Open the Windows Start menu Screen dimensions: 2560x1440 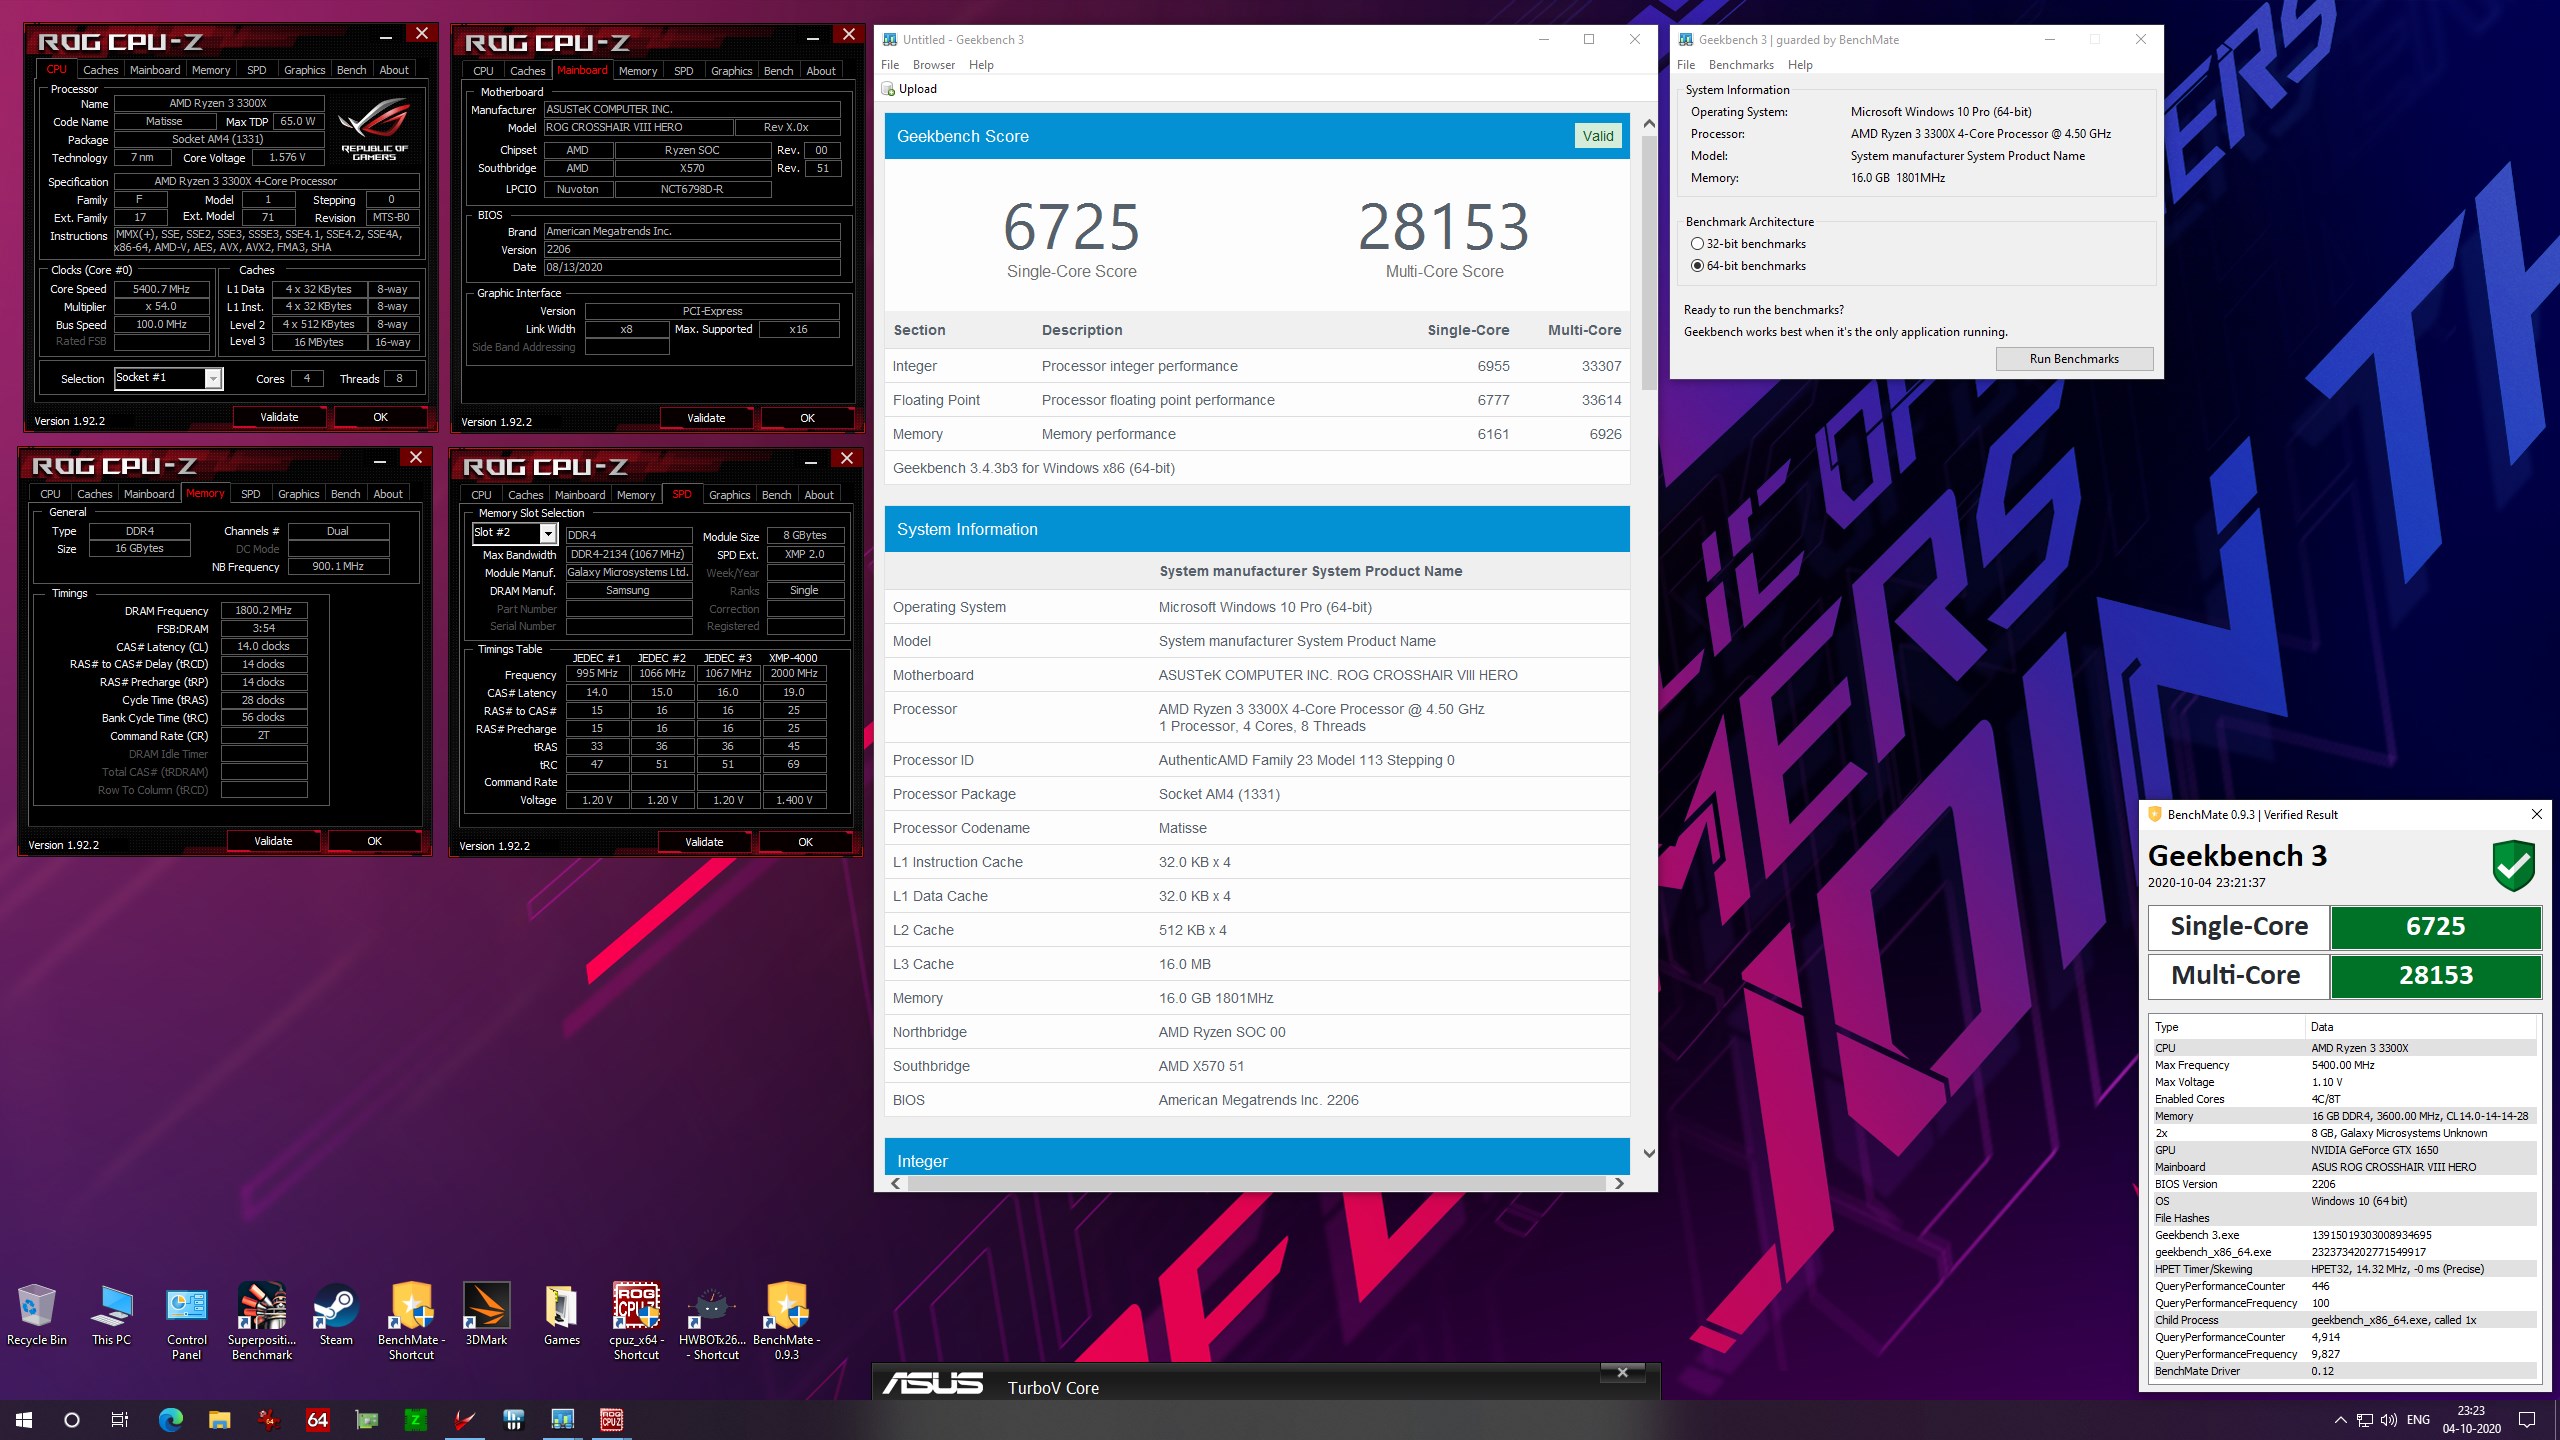tap(24, 1420)
